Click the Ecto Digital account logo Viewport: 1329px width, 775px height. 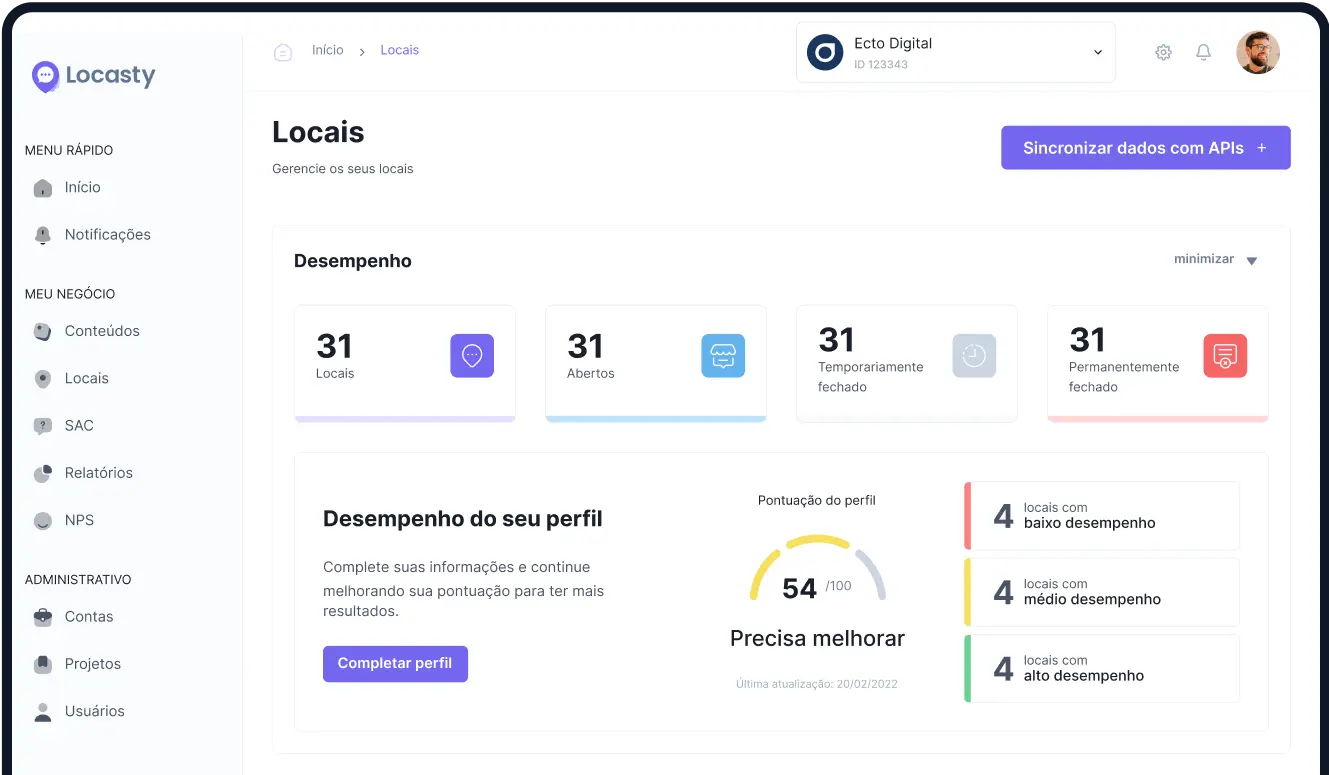point(825,52)
